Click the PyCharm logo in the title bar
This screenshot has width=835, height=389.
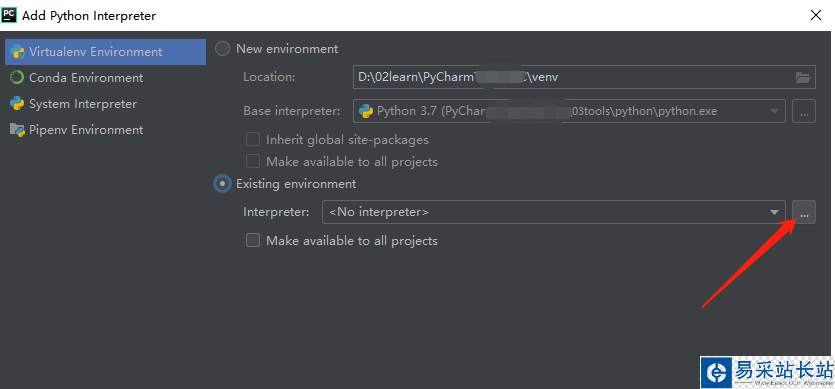pos(9,15)
